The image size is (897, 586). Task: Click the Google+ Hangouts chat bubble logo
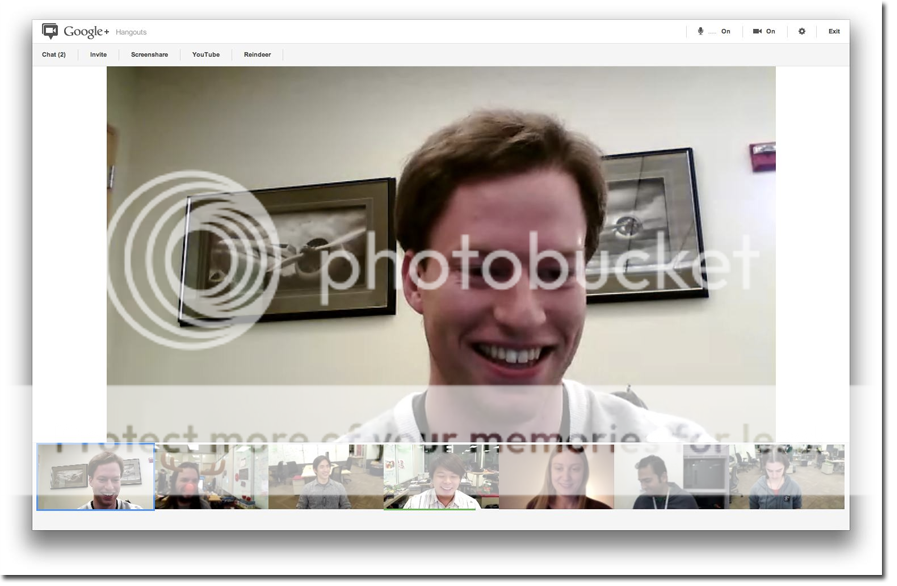tap(50, 31)
